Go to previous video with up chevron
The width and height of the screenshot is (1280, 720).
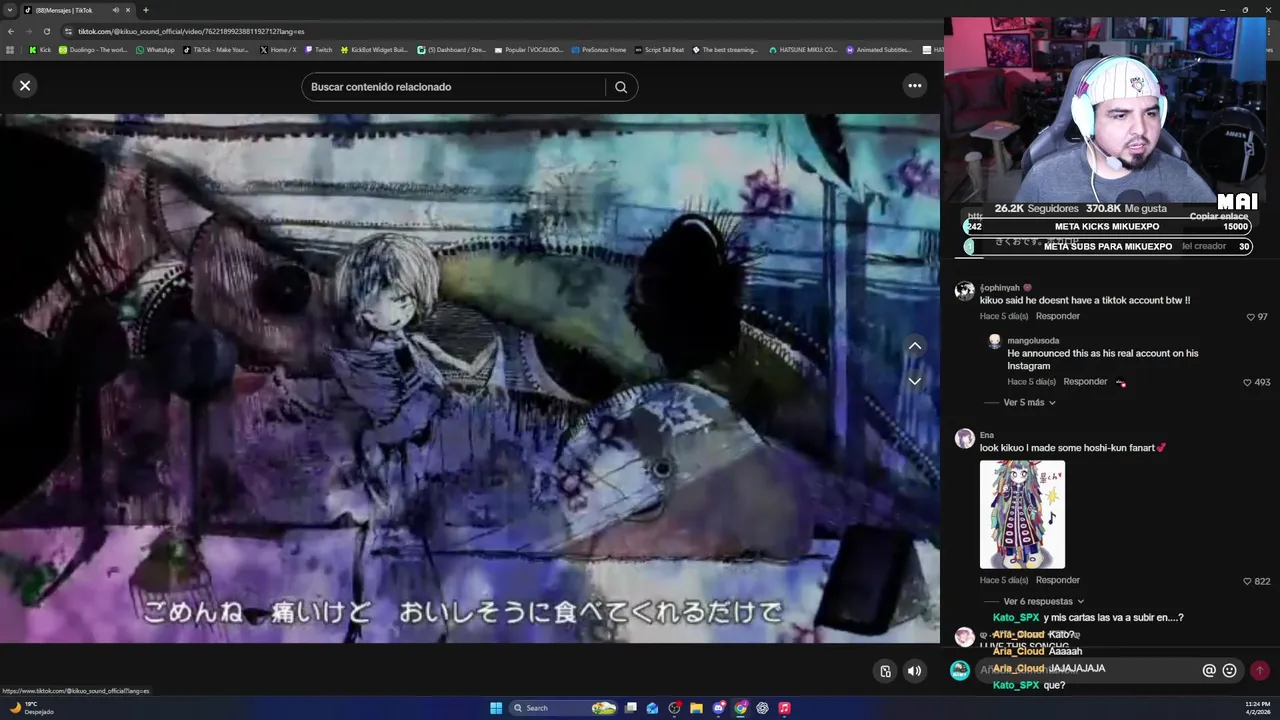click(x=914, y=346)
